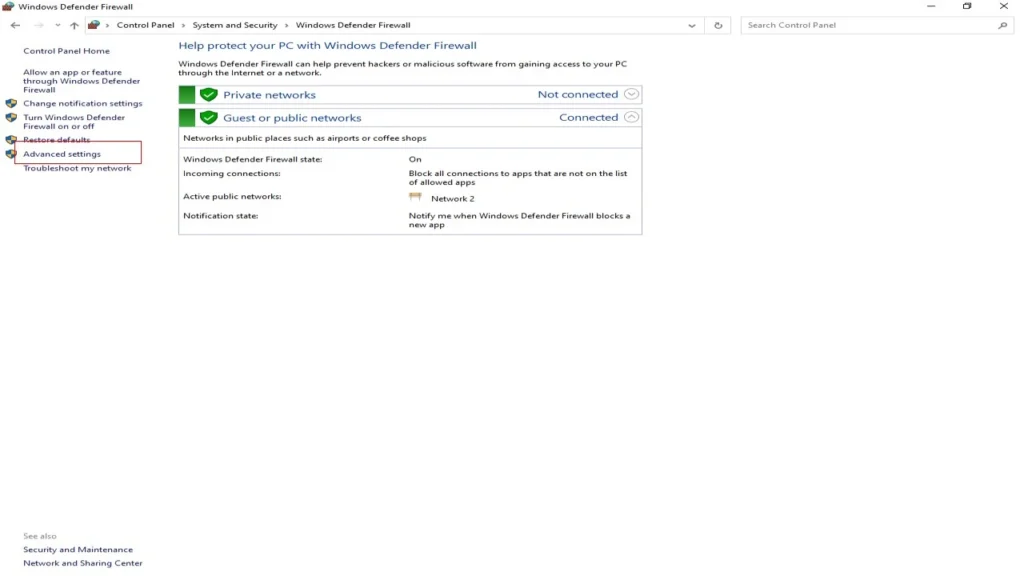The height and width of the screenshot is (576, 1024).
Task: Open Advanced settings link
Action: tap(62, 153)
